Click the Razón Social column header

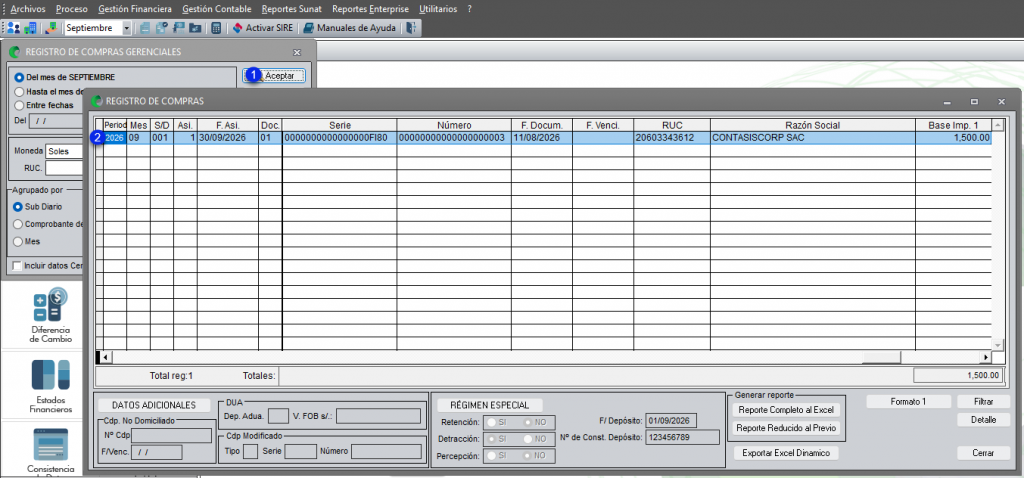pos(813,125)
